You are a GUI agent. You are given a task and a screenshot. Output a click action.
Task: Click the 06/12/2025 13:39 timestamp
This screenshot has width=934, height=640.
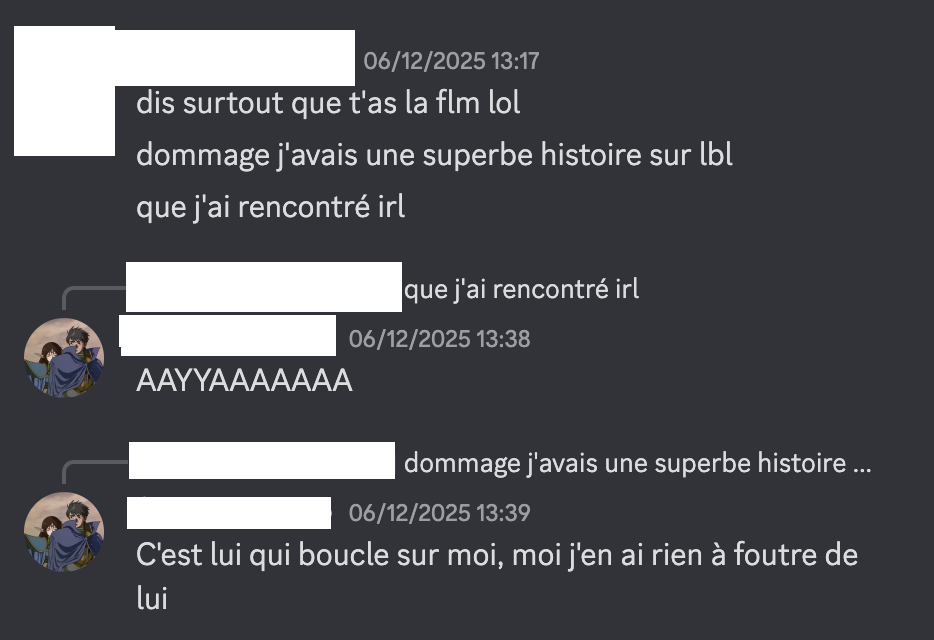click(439, 513)
